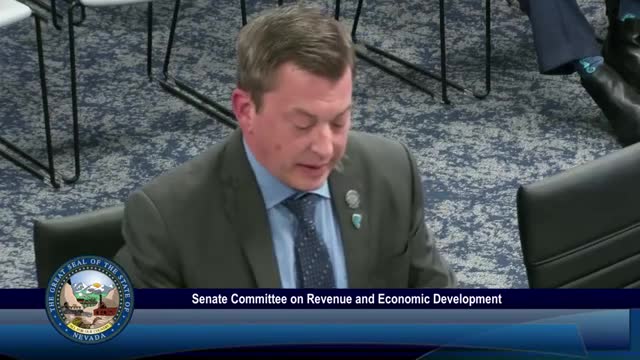Click 'Senate Committee on Revenue and Economic Development' caption
The image size is (640, 360).
coord(347,299)
